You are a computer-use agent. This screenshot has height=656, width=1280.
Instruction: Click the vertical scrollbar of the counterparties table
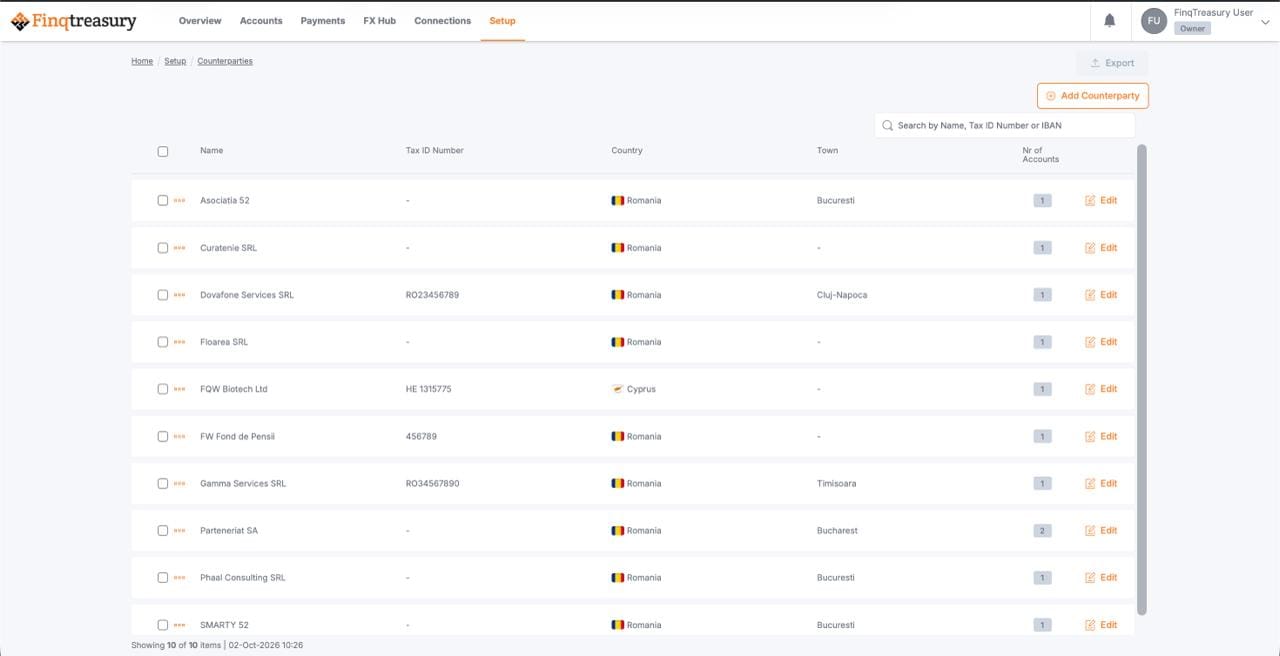[1142, 380]
